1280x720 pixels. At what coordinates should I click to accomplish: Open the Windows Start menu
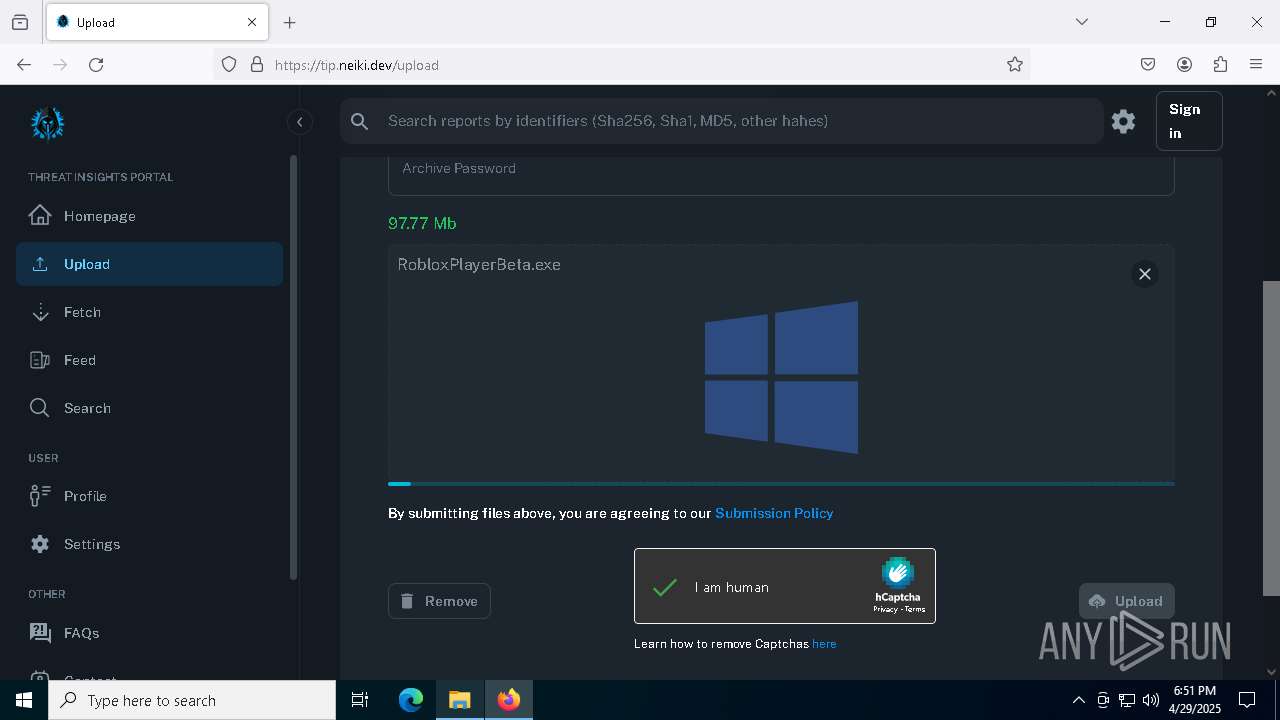tap(24, 700)
